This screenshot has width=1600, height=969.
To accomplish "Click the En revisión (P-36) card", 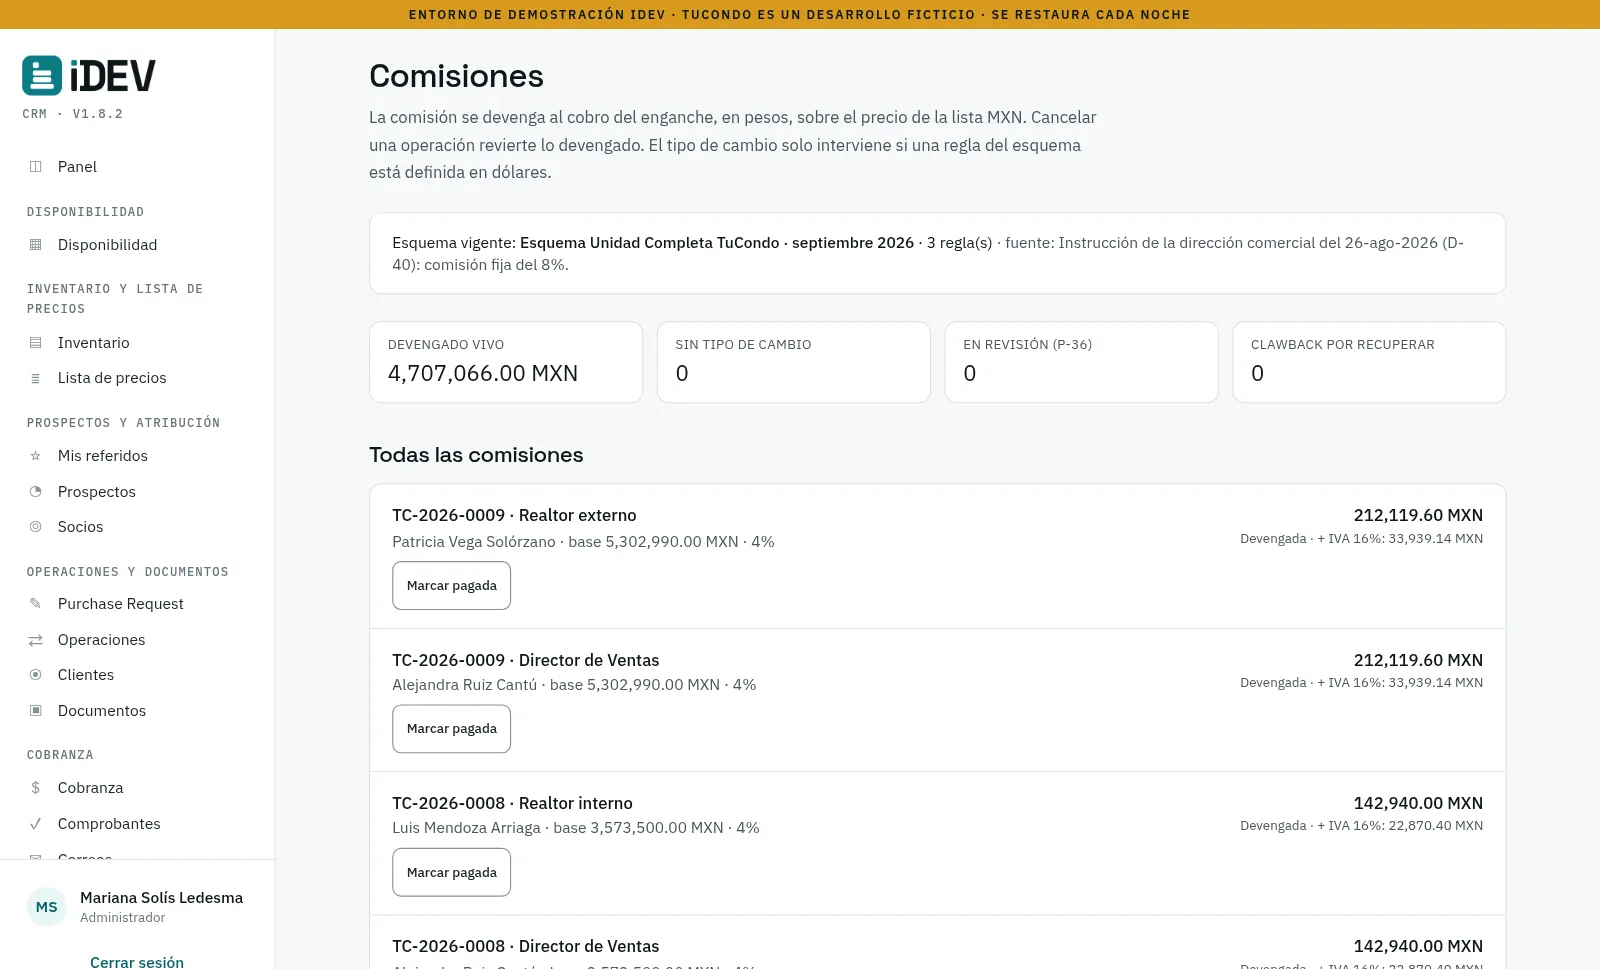I will (x=1081, y=362).
